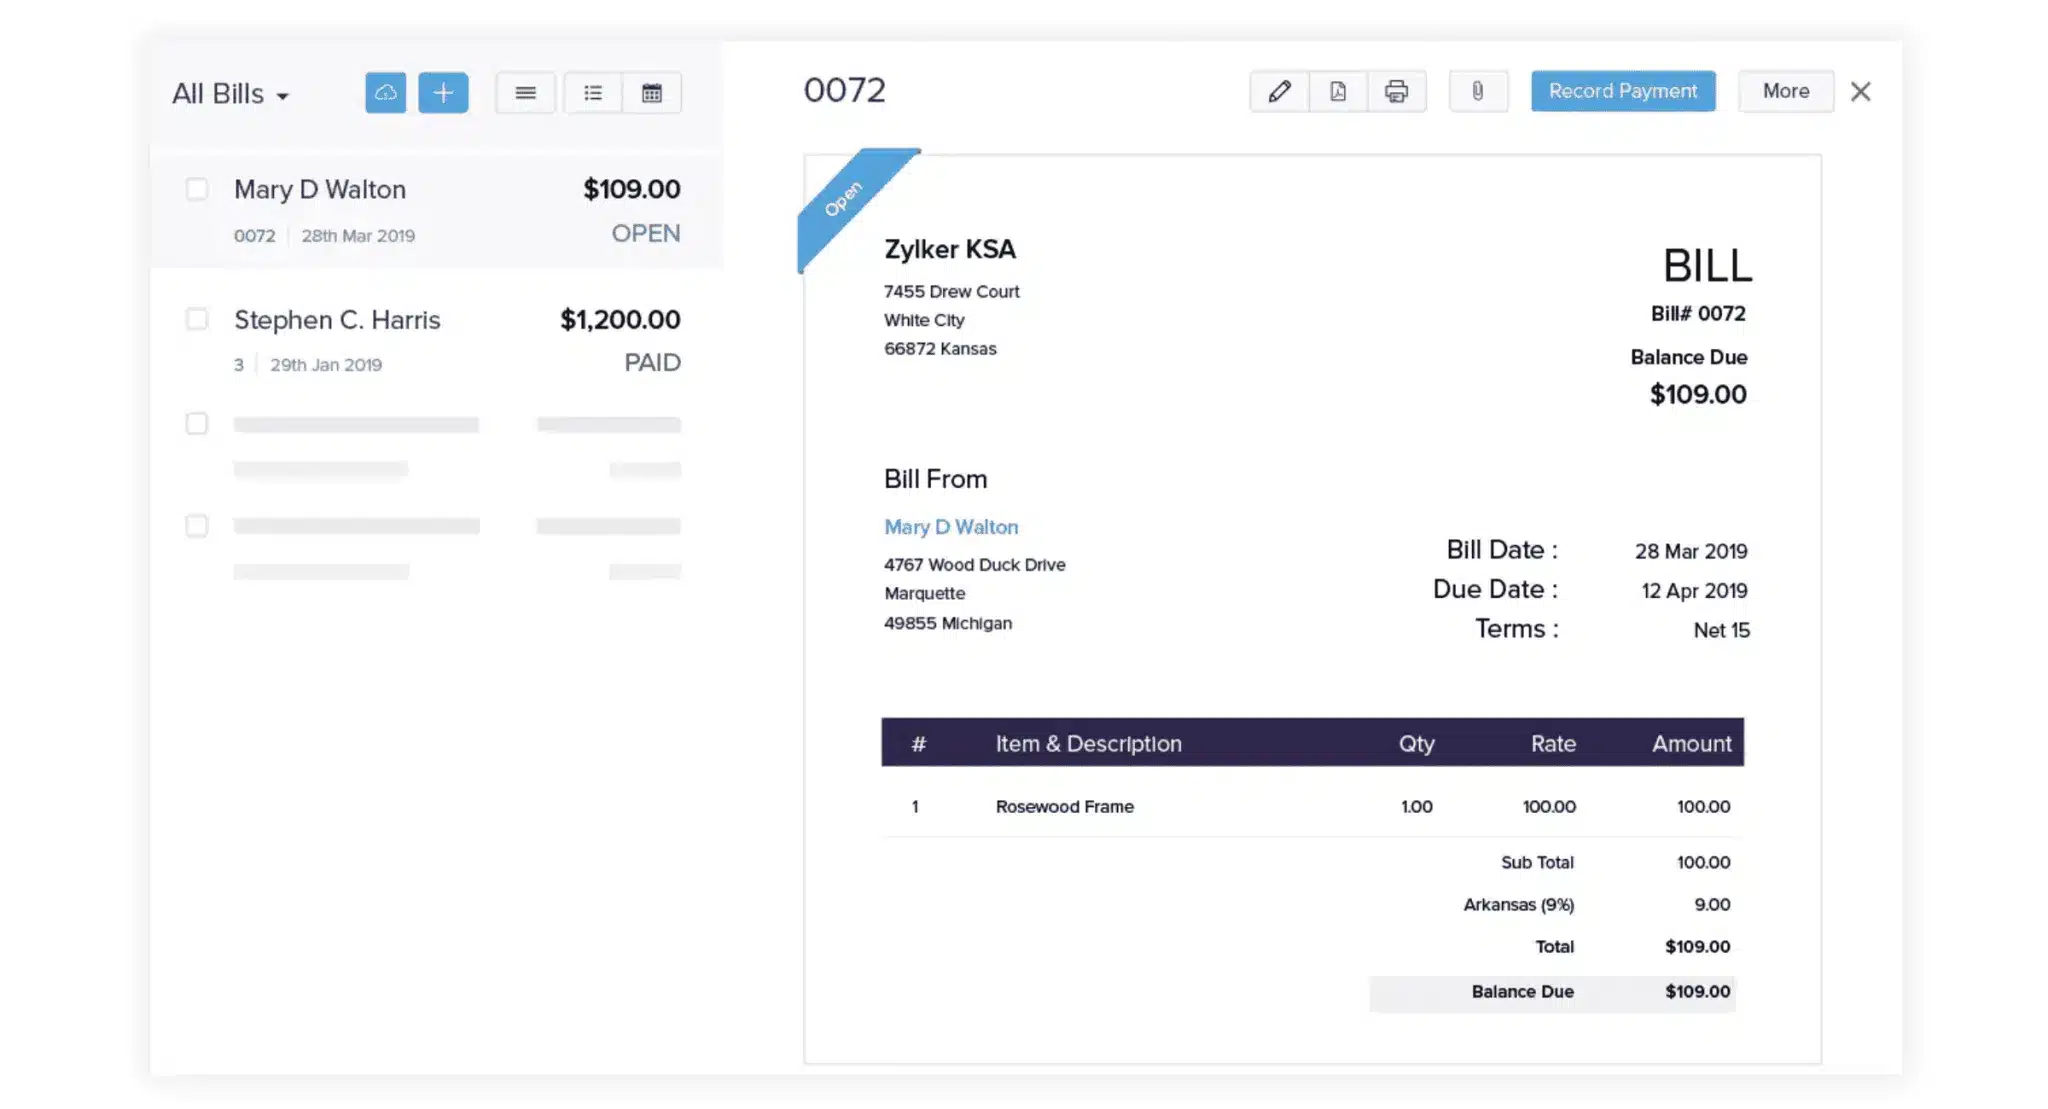Tick the first placeholder row checkbox
2048x1109 pixels.
[x=197, y=423]
